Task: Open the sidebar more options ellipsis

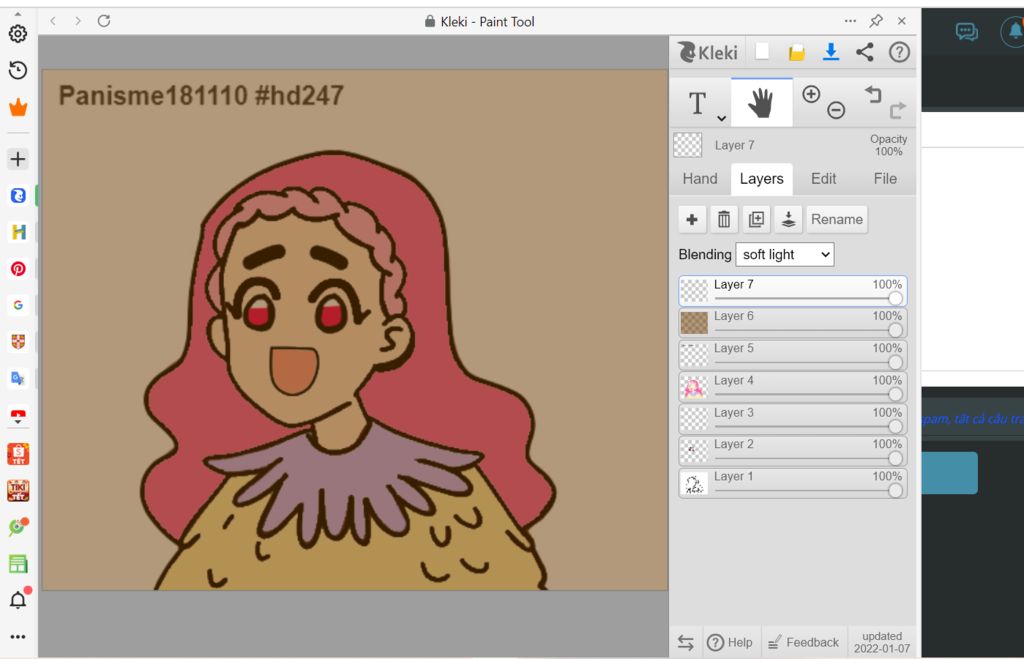Action: tap(18, 636)
